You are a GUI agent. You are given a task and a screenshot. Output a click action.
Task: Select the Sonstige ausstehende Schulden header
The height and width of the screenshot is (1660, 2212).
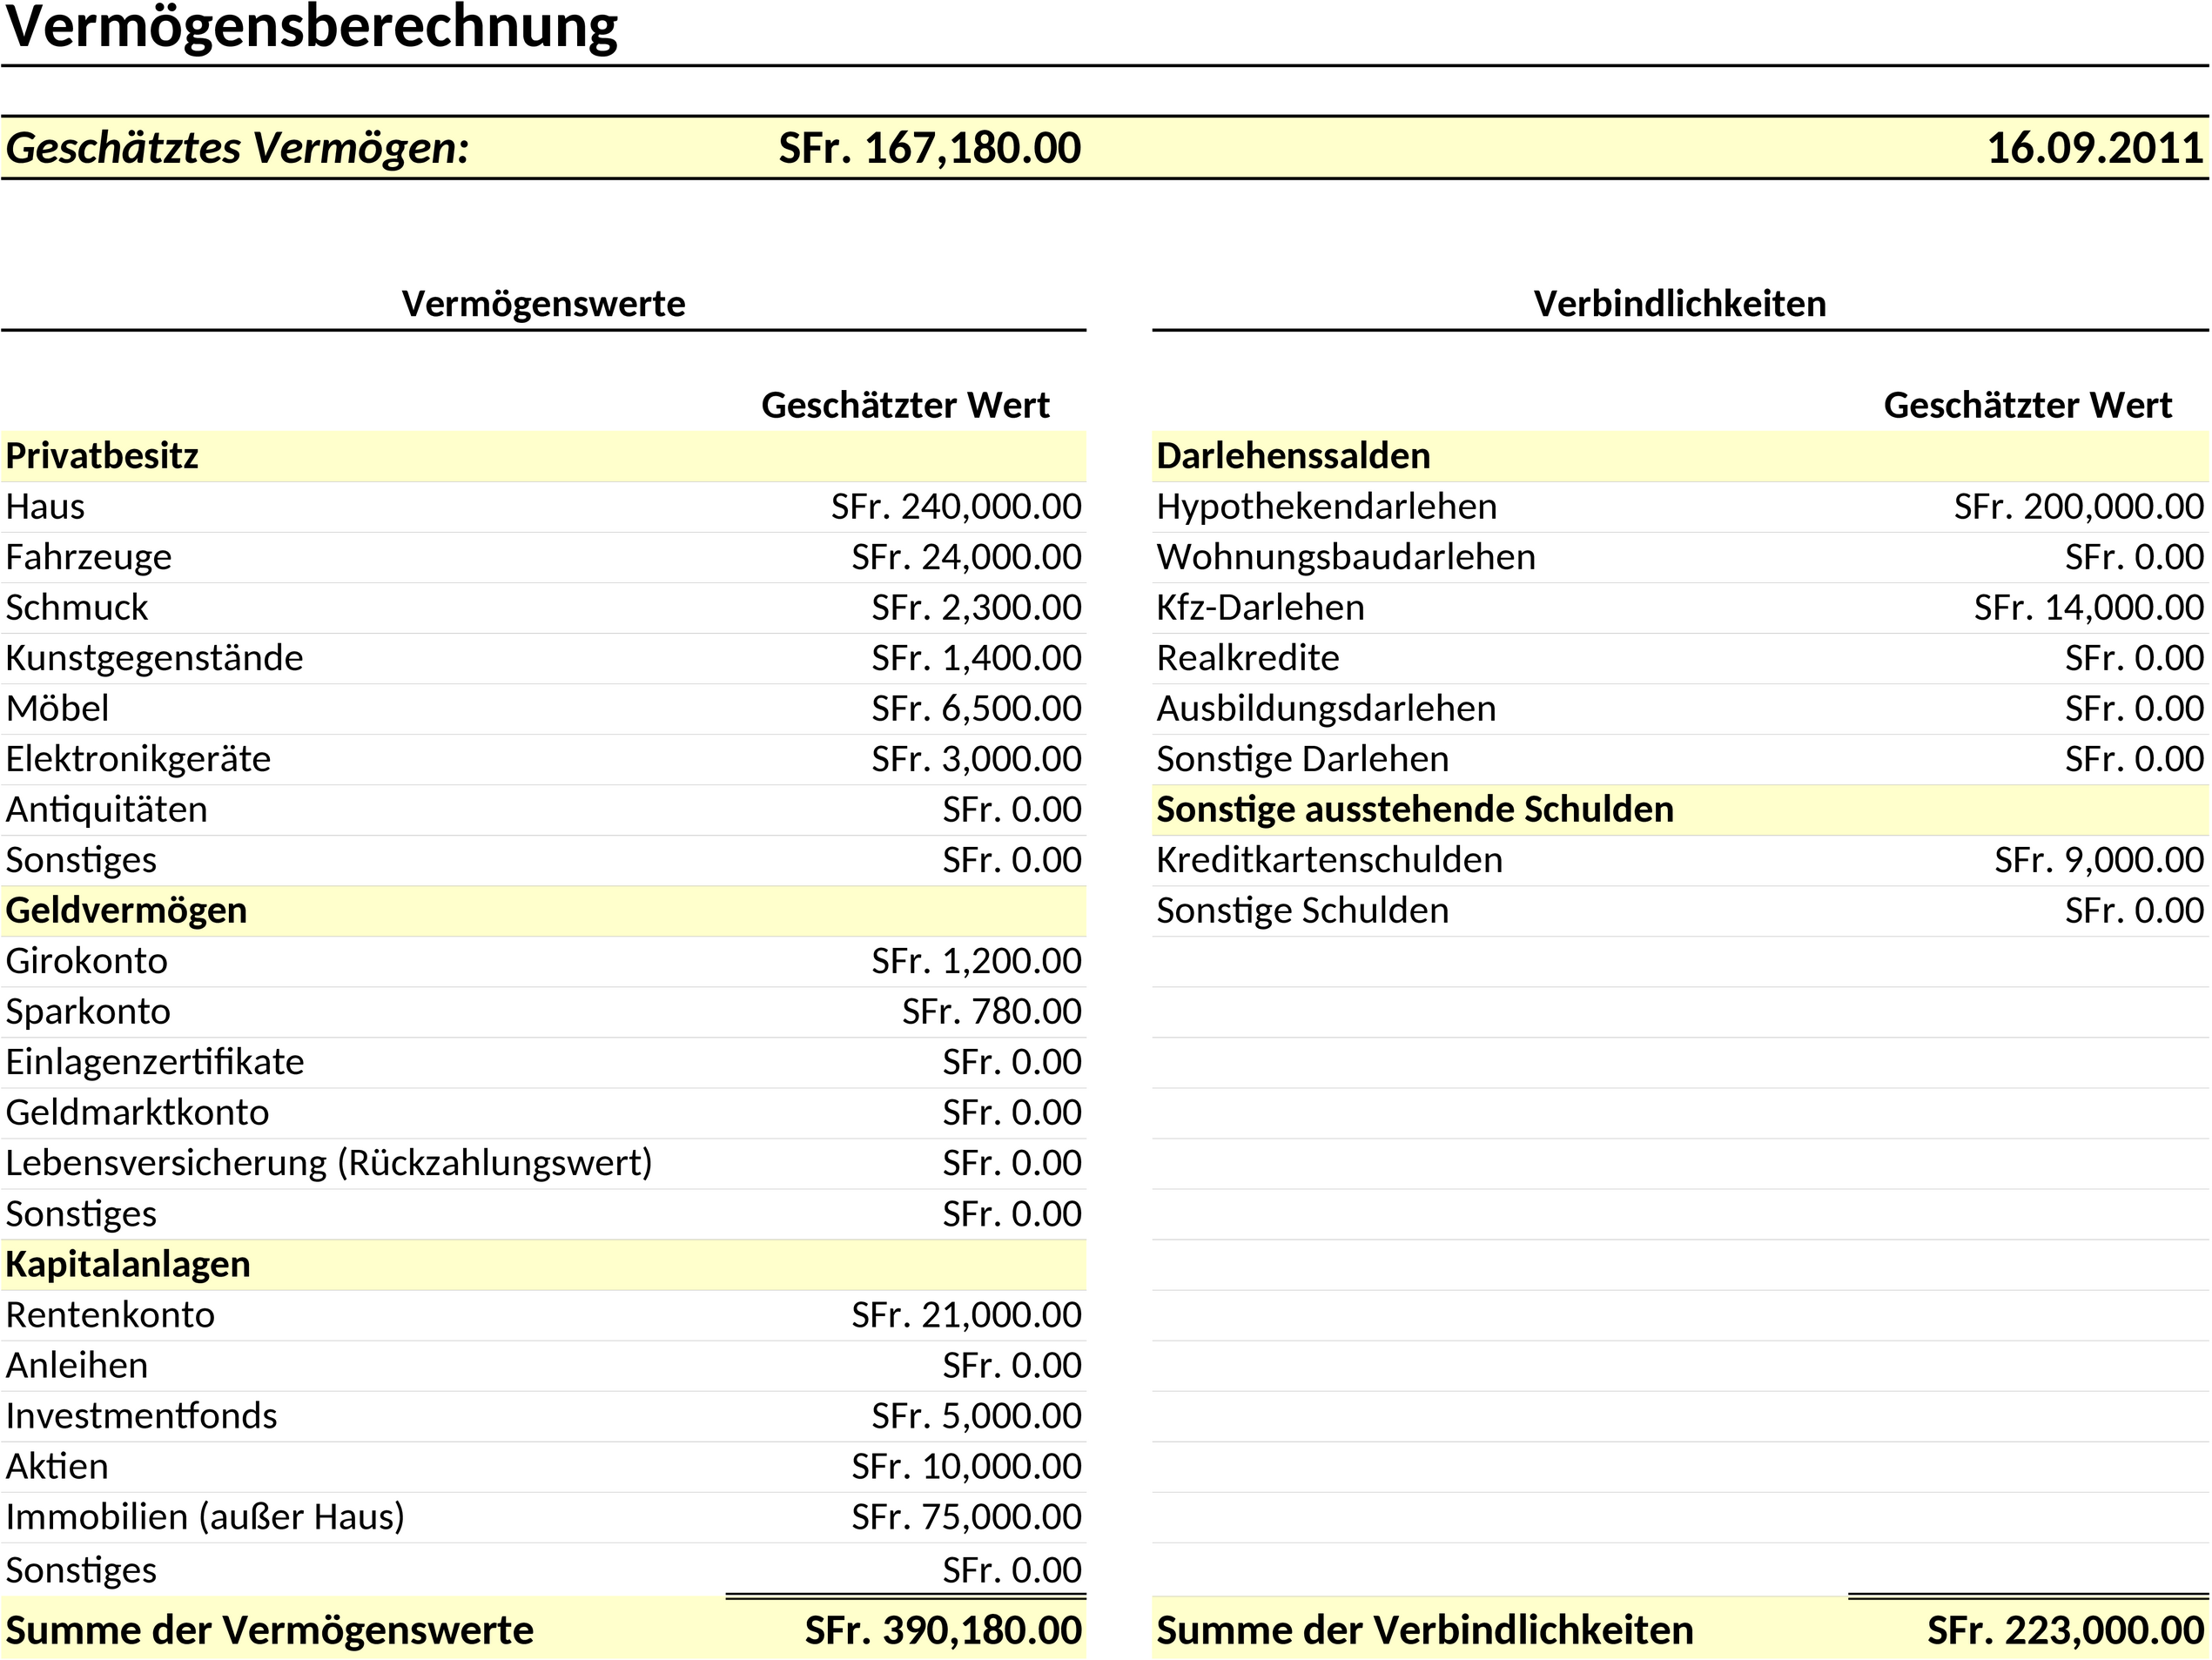(1414, 810)
